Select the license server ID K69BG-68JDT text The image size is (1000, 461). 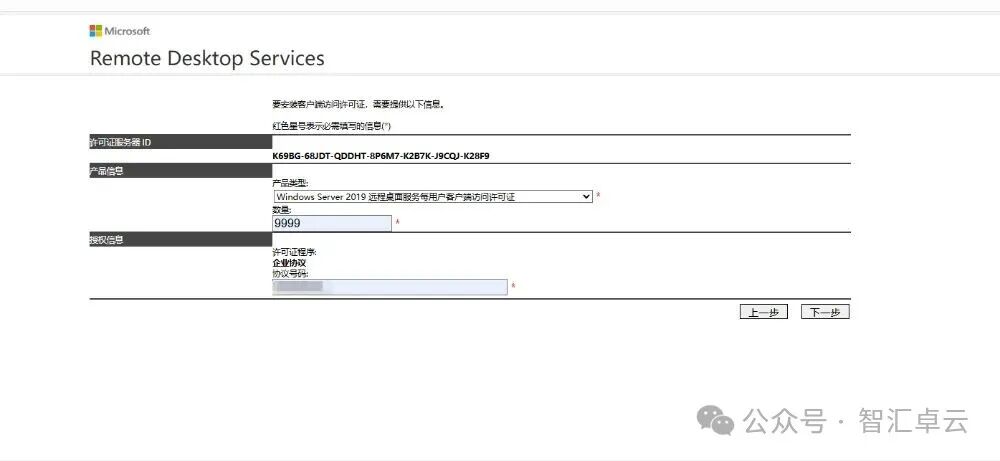381,156
